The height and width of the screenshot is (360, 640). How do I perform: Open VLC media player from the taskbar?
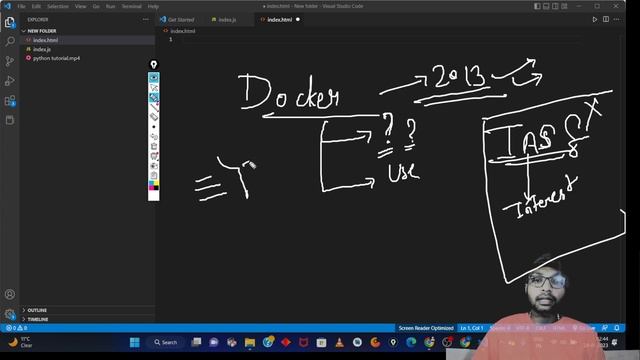[340, 342]
